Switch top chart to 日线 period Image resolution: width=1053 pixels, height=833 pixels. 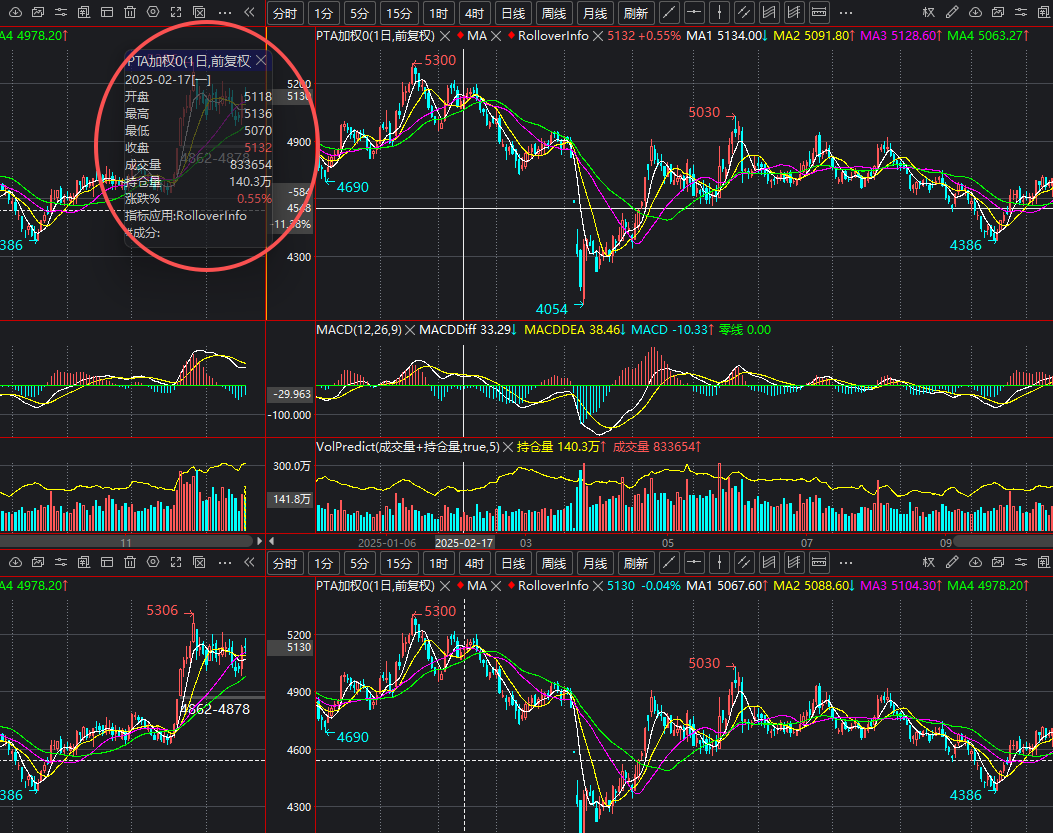(513, 13)
